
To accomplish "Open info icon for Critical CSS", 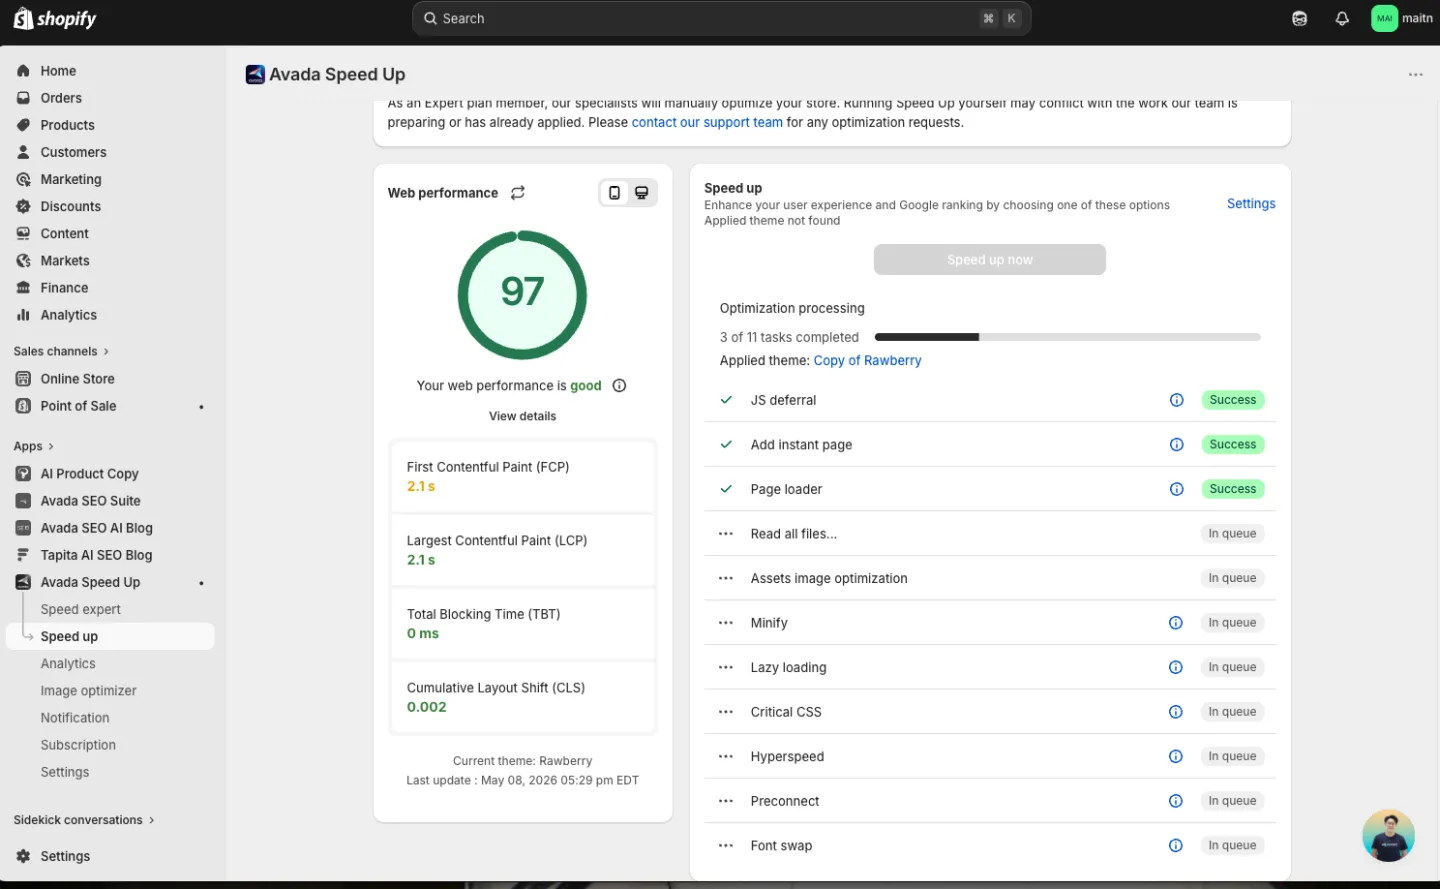I will point(1176,712).
